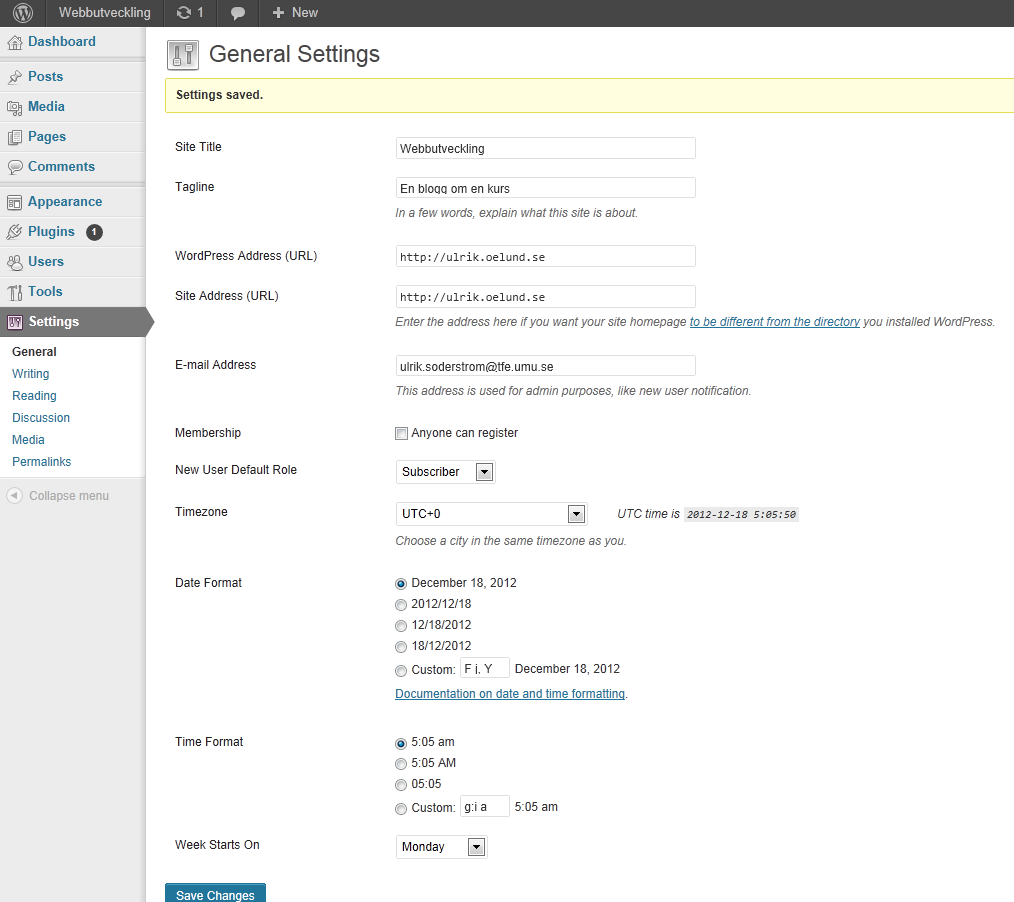1014x902 pixels.
Task: Click the Site Title input field
Action: point(546,148)
